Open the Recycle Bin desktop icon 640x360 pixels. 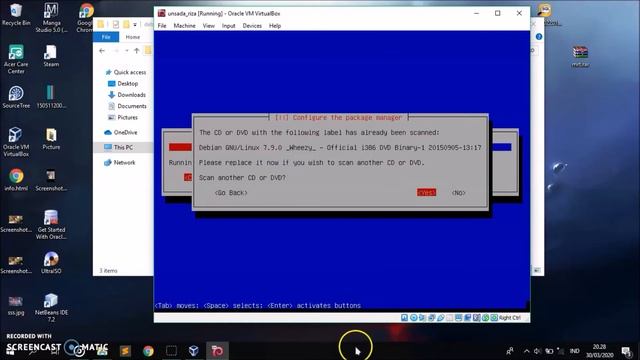pyautogui.click(x=16, y=15)
